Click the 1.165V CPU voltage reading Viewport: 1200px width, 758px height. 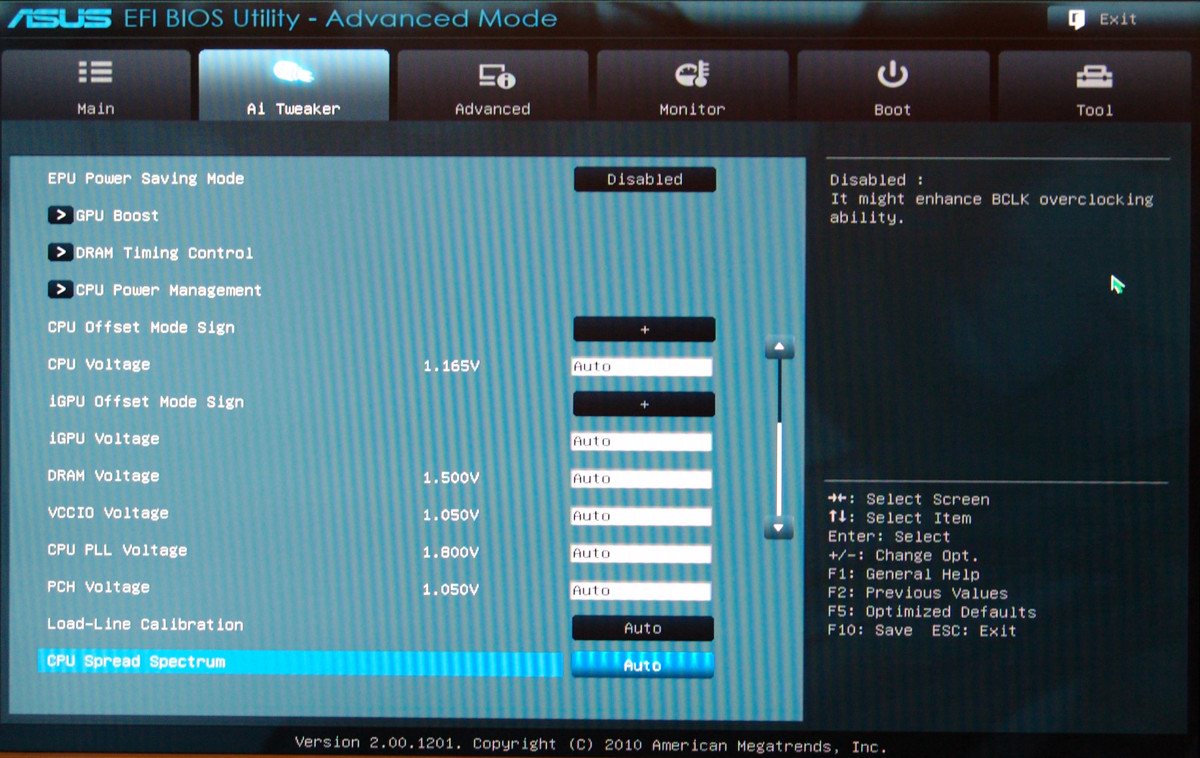click(x=451, y=367)
